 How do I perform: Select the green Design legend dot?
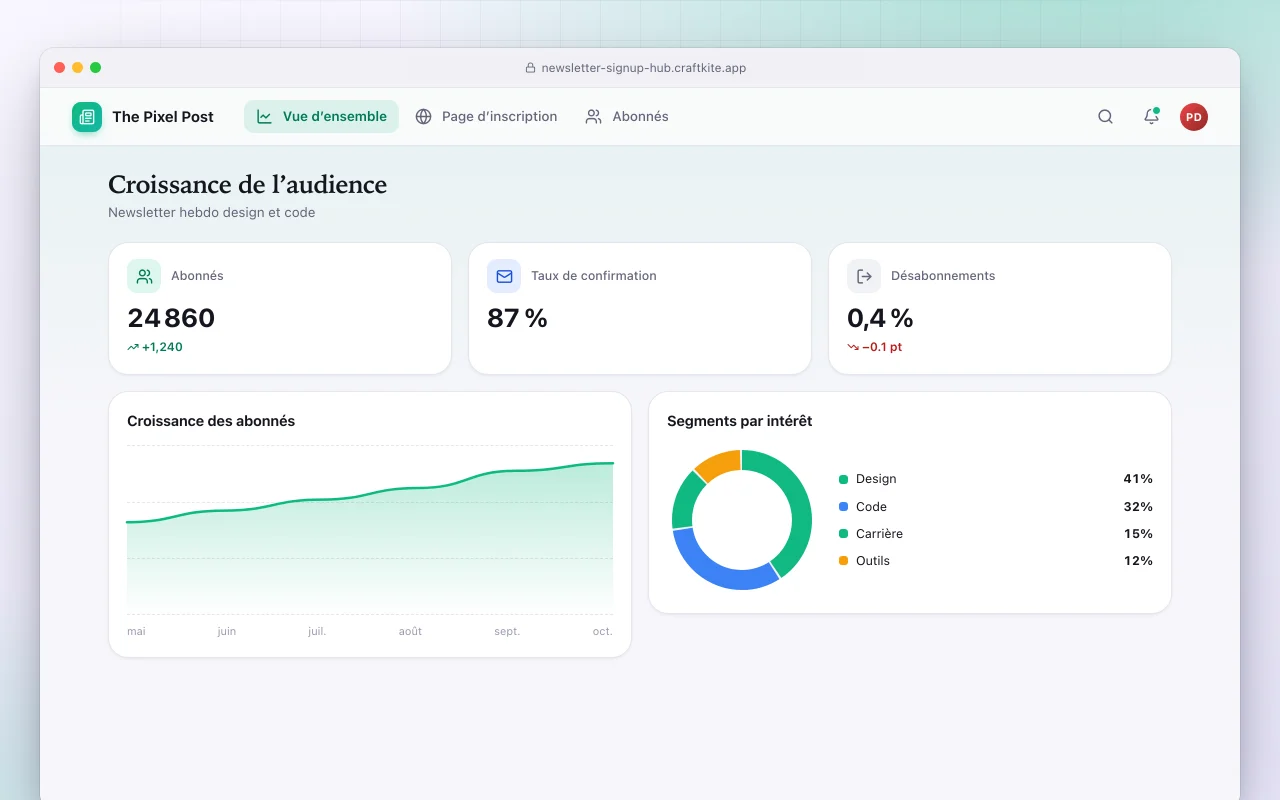coord(843,480)
